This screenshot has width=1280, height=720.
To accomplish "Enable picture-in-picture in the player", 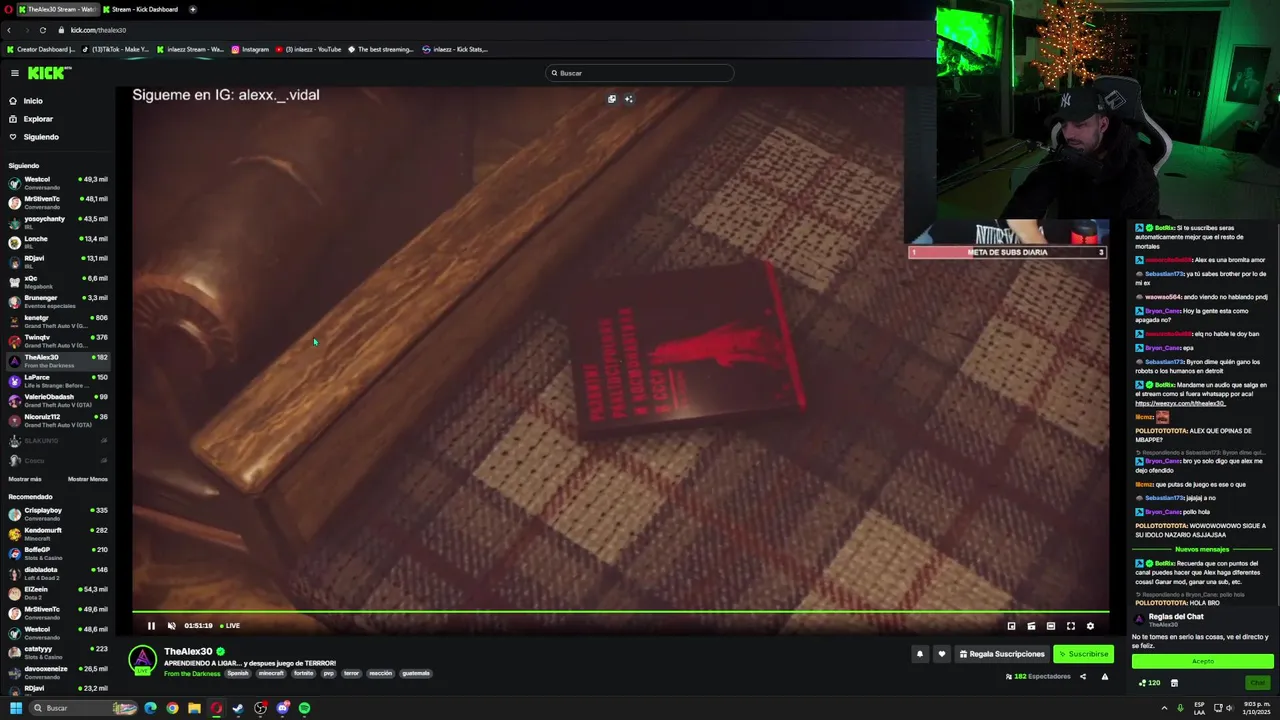I will (x=1011, y=626).
